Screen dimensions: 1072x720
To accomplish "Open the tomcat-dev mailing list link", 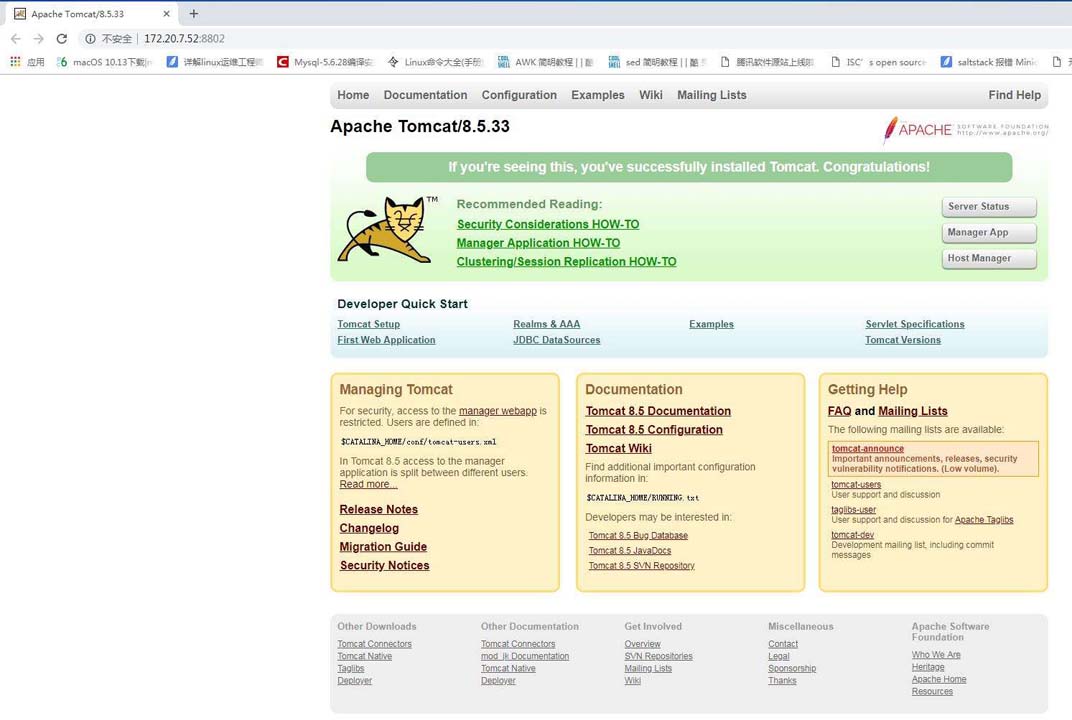I will (x=853, y=535).
